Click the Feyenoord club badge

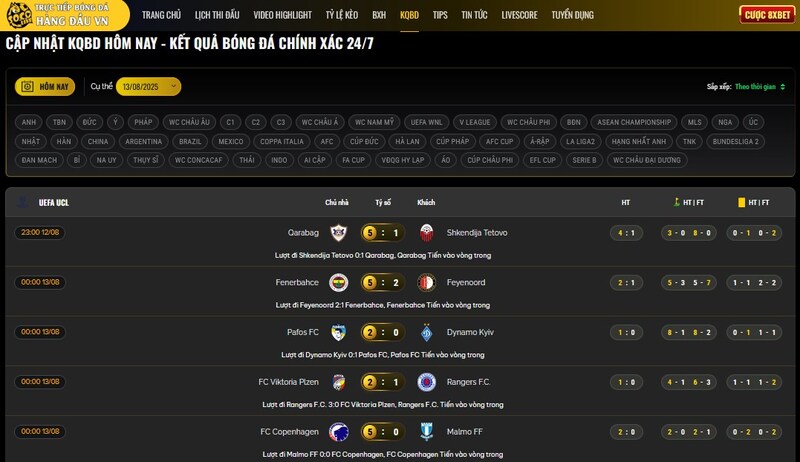click(427, 282)
